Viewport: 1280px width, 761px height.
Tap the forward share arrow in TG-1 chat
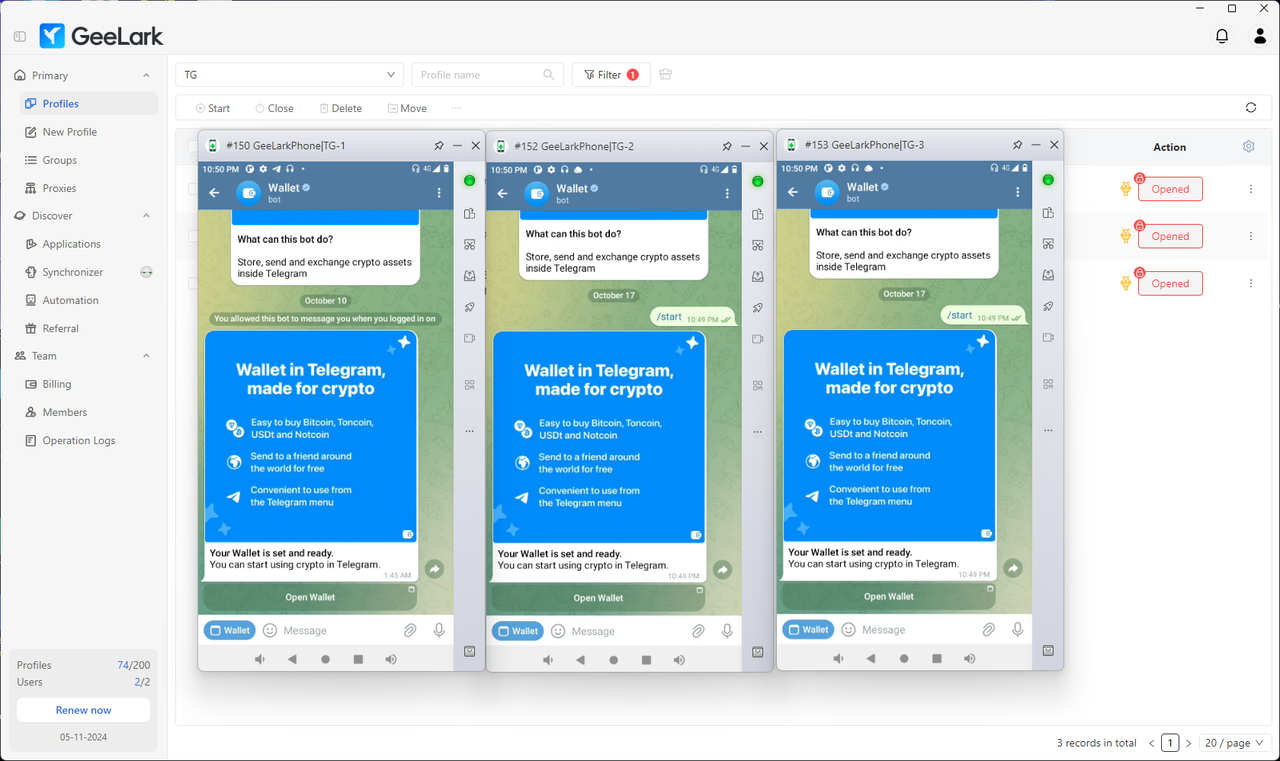coord(434,569)
